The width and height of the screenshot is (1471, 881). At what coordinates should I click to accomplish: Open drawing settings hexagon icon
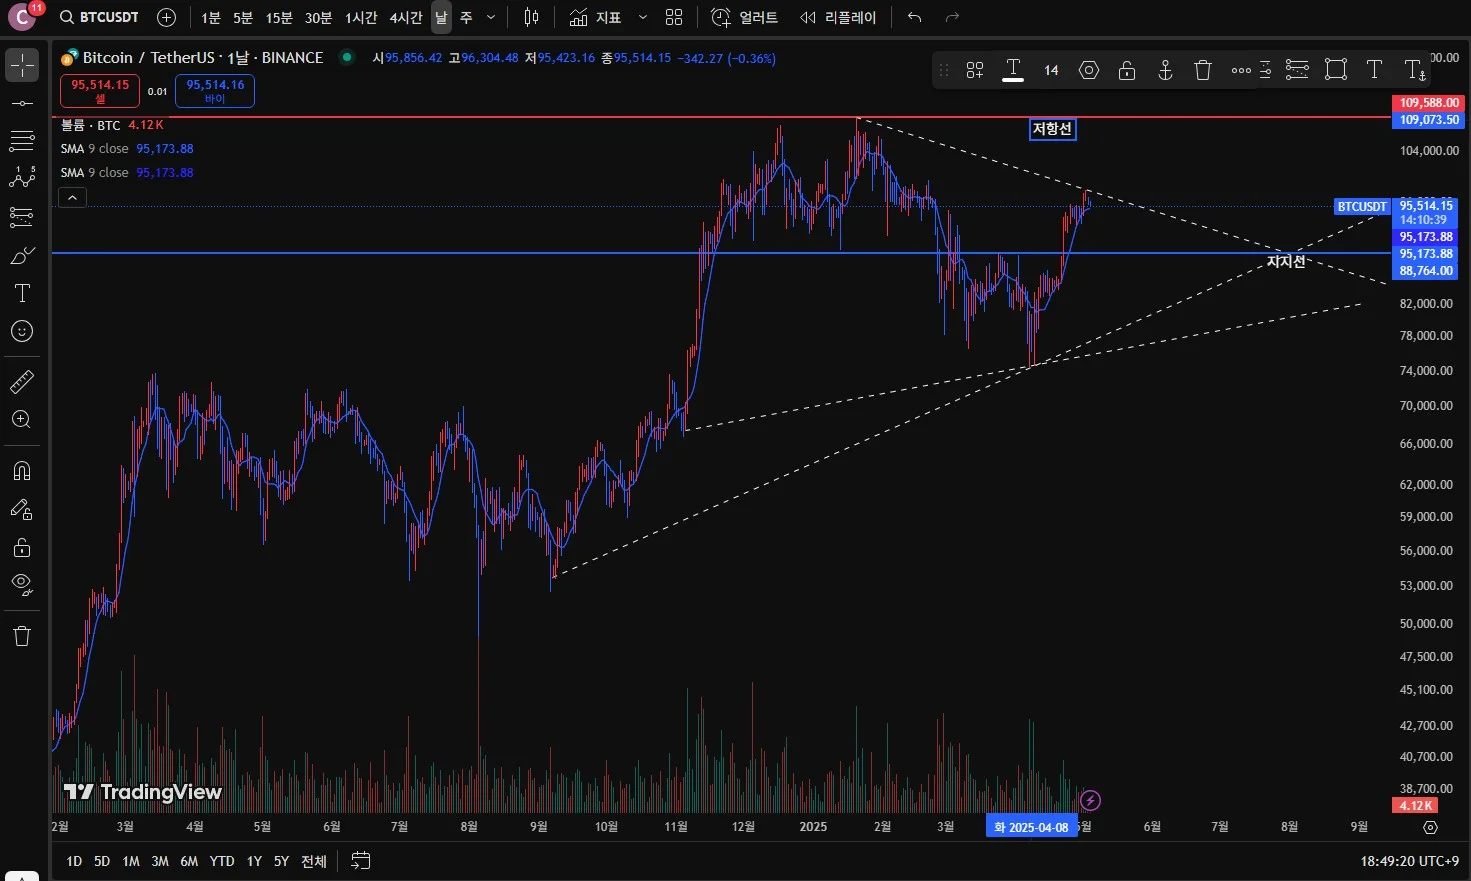(1089, 70)
